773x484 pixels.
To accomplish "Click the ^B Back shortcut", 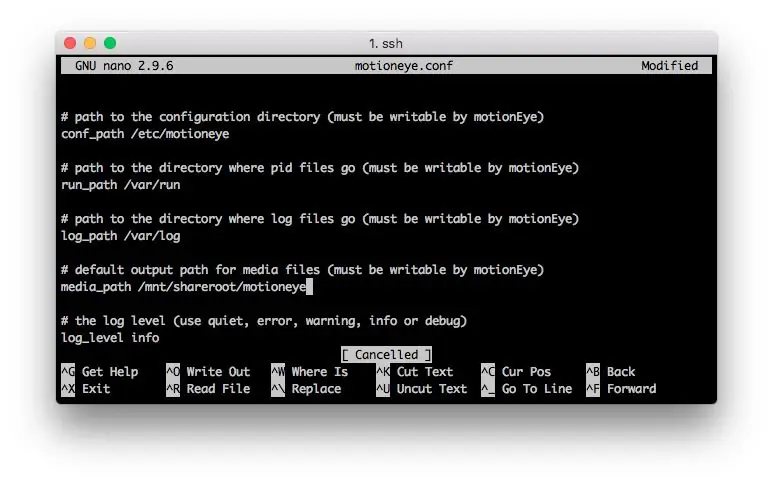I will pos(611,372).
